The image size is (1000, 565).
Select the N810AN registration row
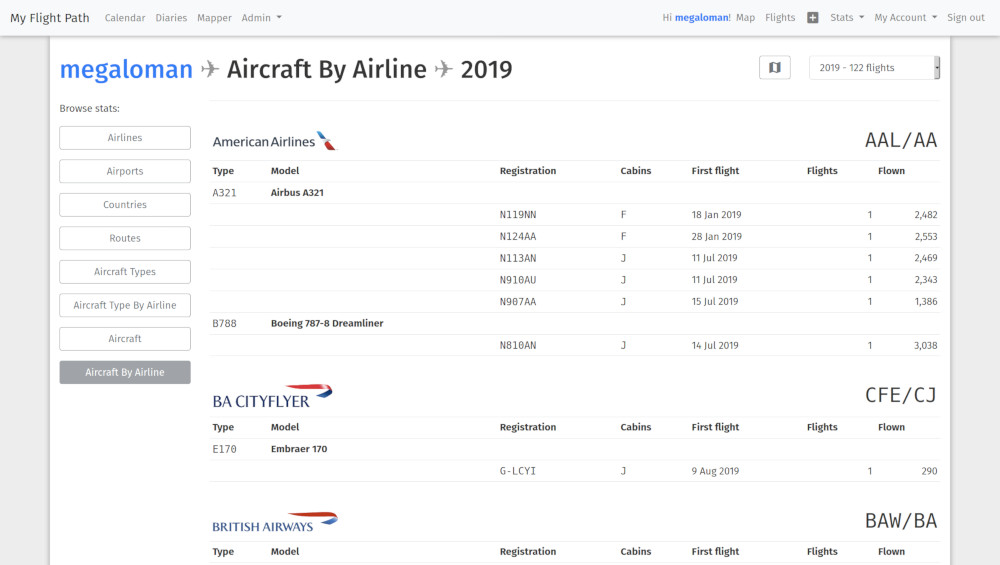point(518,346)
